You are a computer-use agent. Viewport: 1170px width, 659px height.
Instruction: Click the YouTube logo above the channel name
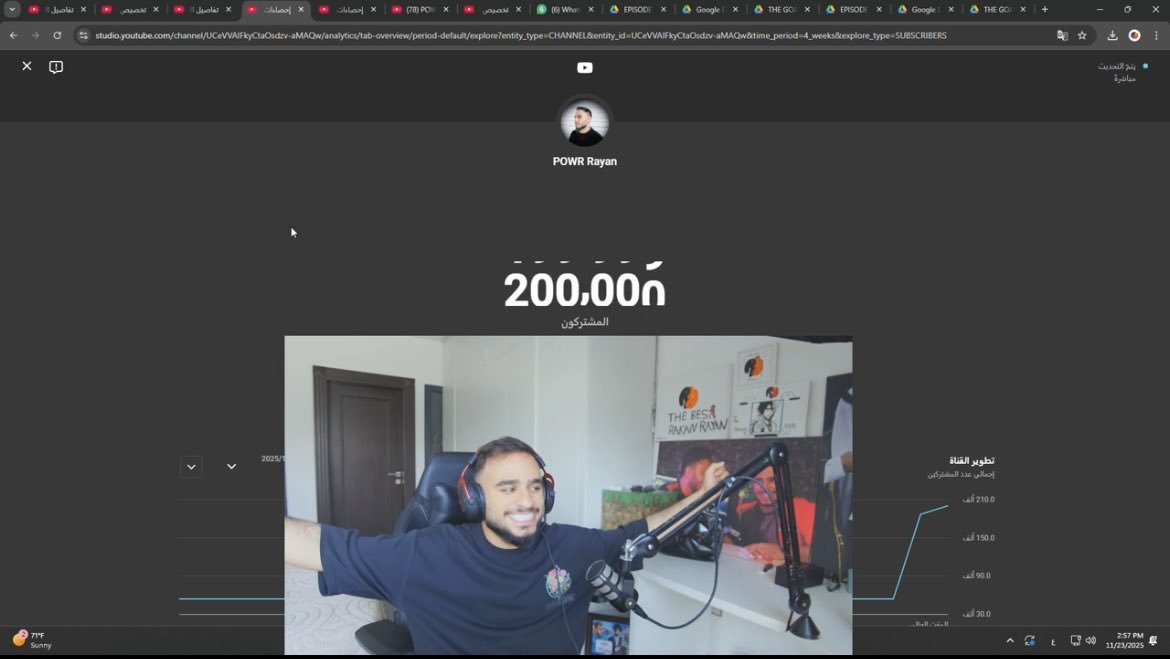tap(584, 68)
